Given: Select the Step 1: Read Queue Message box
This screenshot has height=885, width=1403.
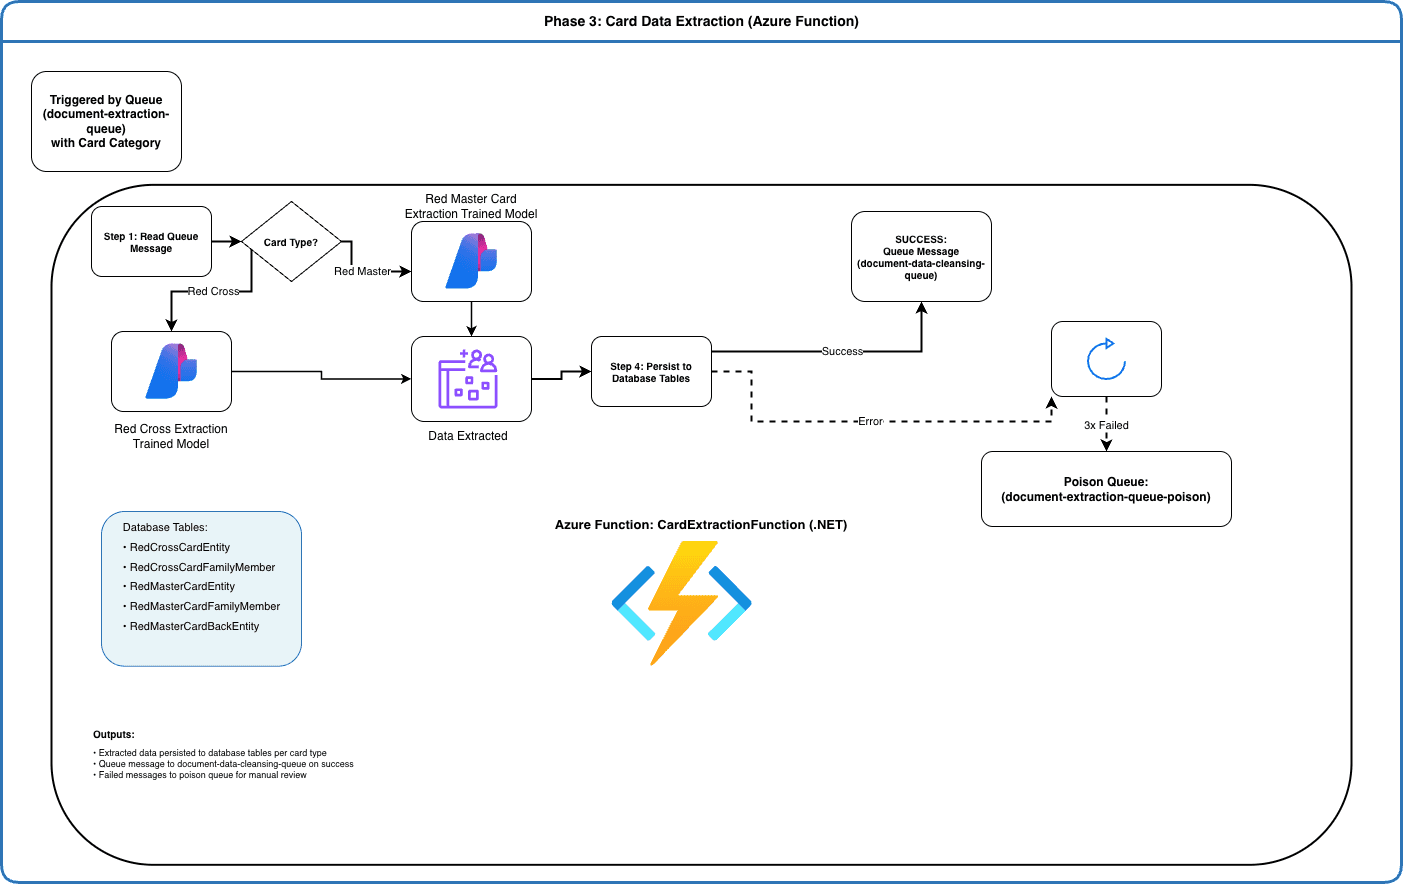Looking at the screenshot, I should click(151, 242).
